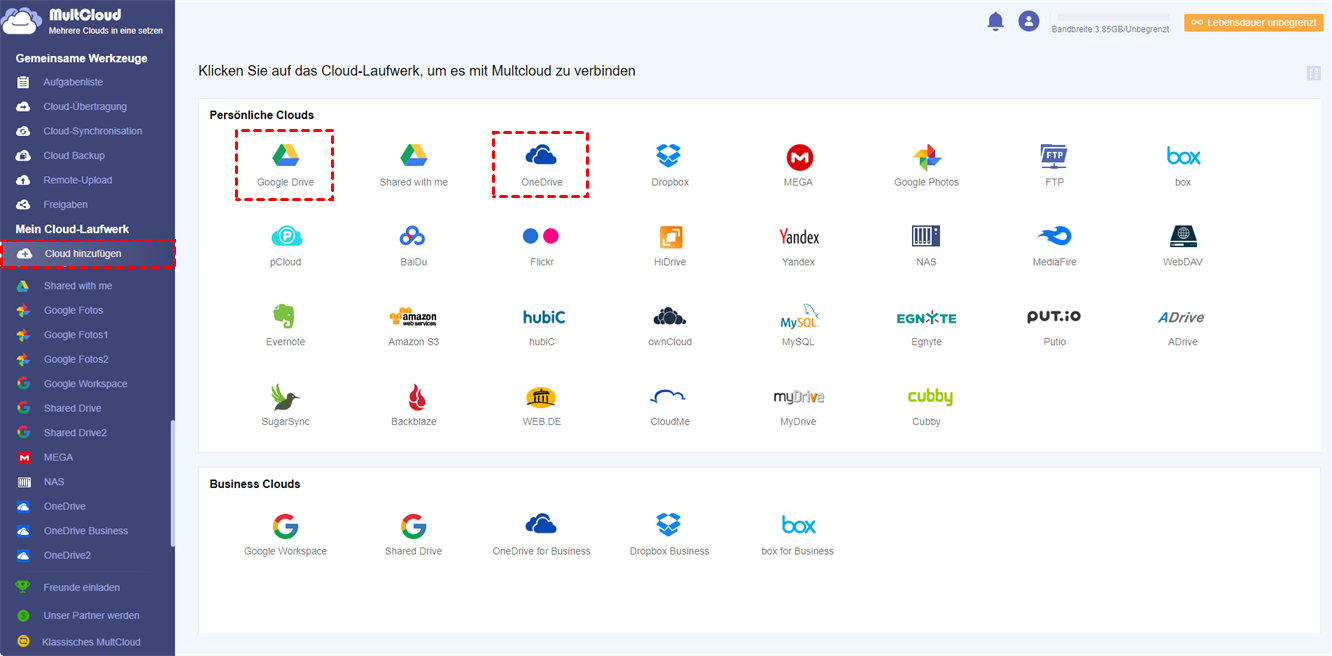Select Google Drive in Persönliche Clouds
Screen dimensions: 1332x656
pyautogui.click(x=285, y=165)
